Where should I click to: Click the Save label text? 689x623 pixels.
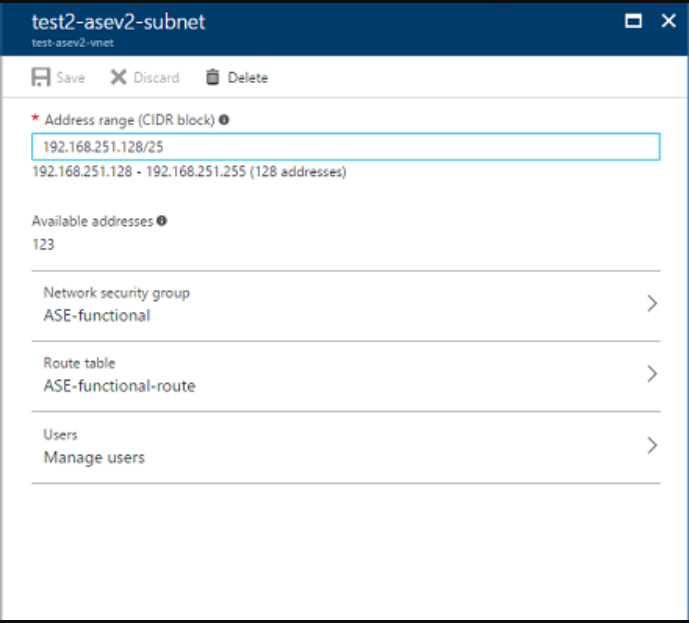[71, 78]
